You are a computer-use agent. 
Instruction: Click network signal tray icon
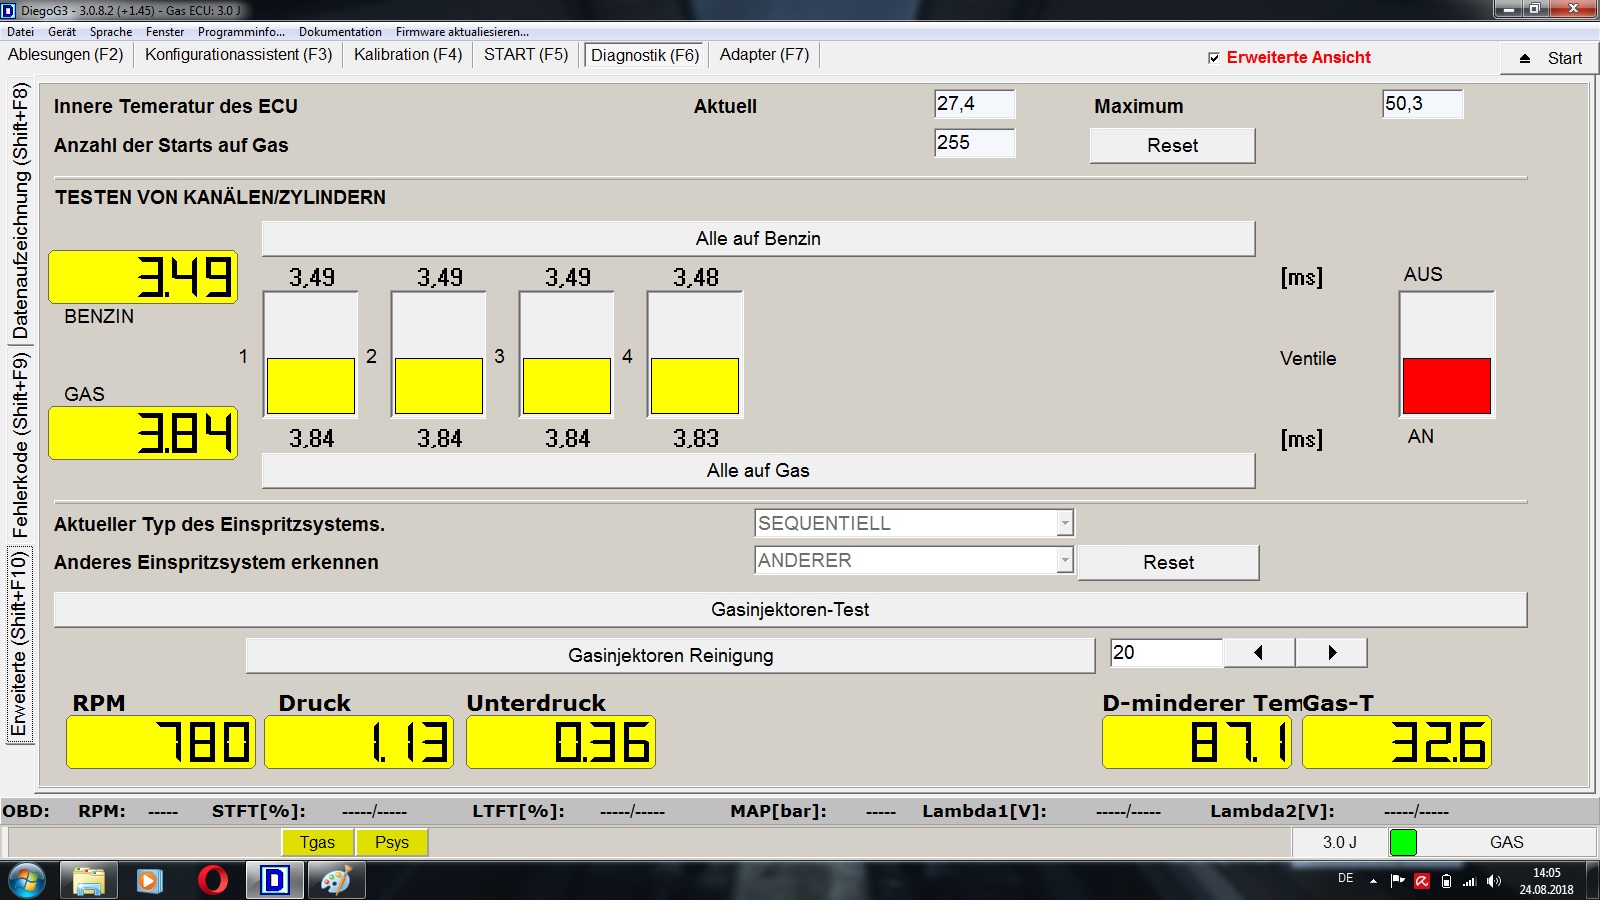click(1470, 881)
